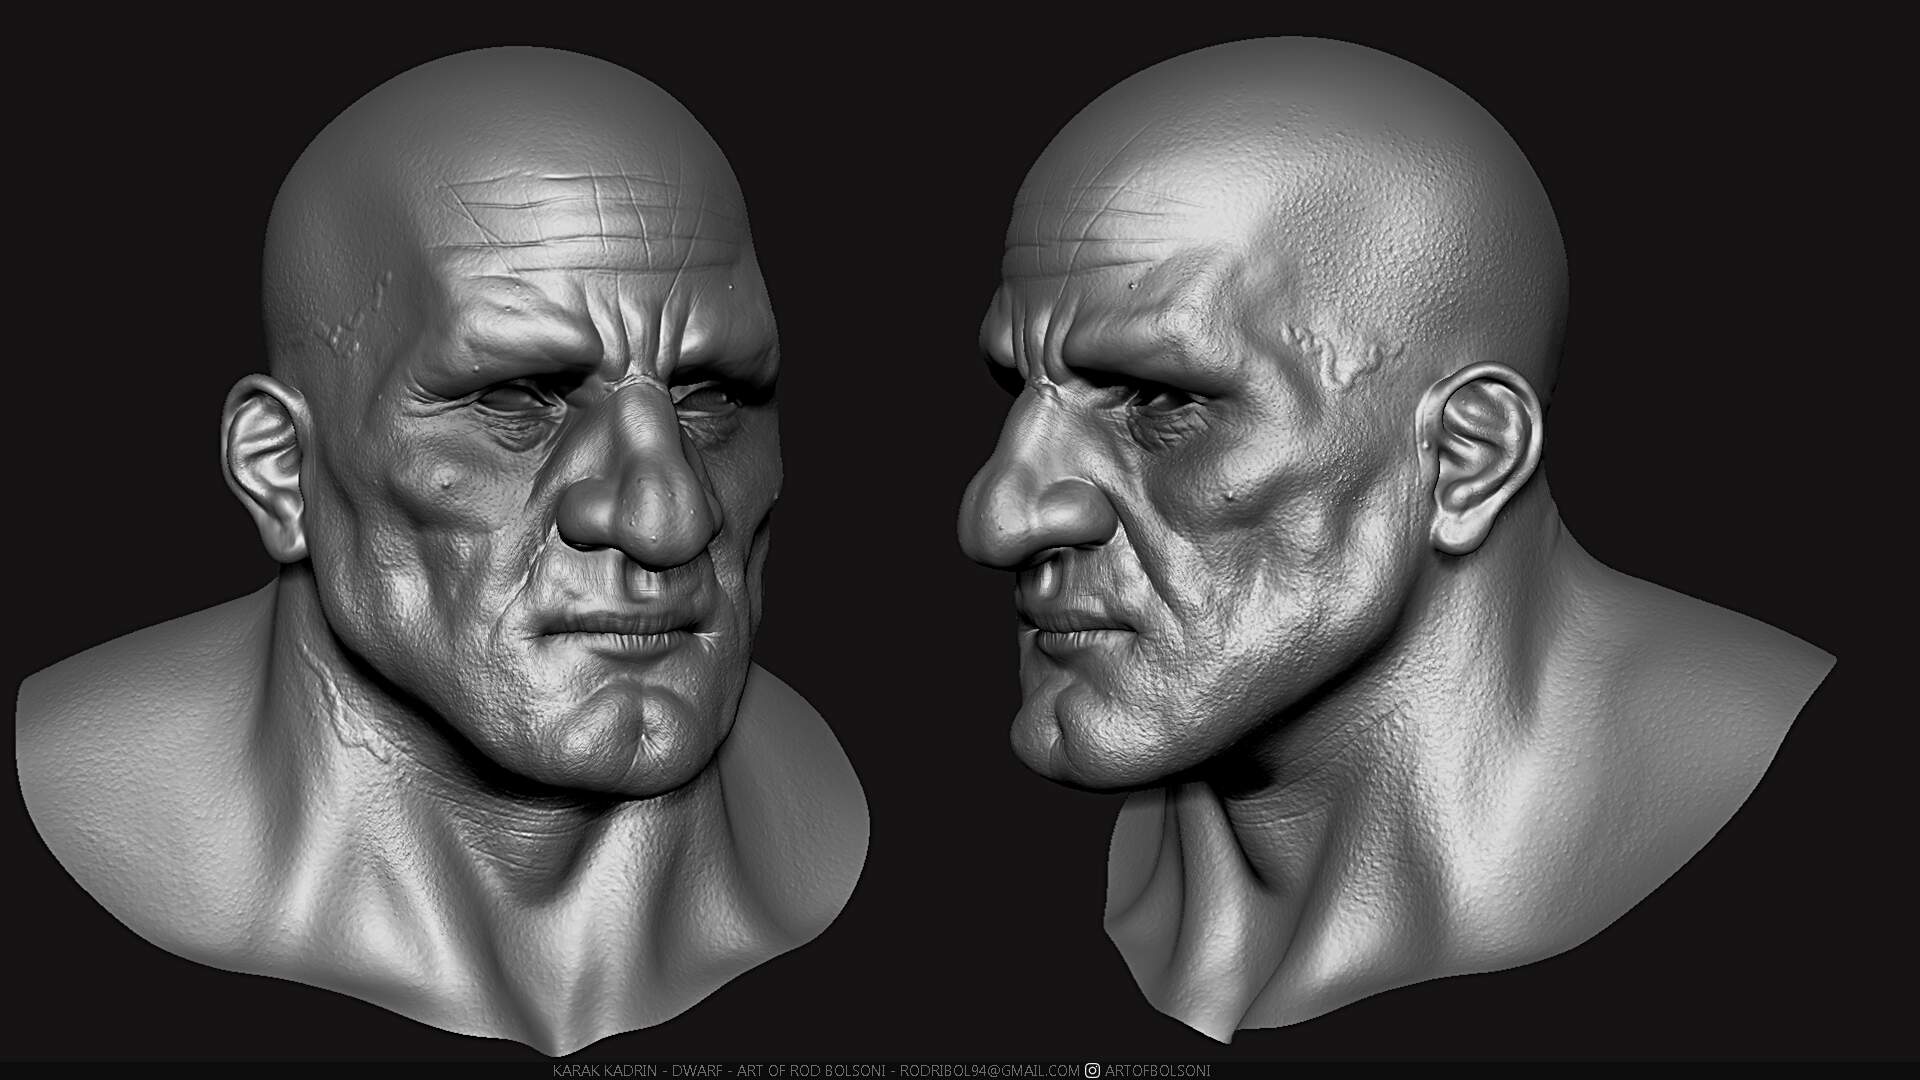Click the ARTOFBOLSONI Instagram handle
This screenshot has height=1080, width=1920.
pos(1157,1070)
